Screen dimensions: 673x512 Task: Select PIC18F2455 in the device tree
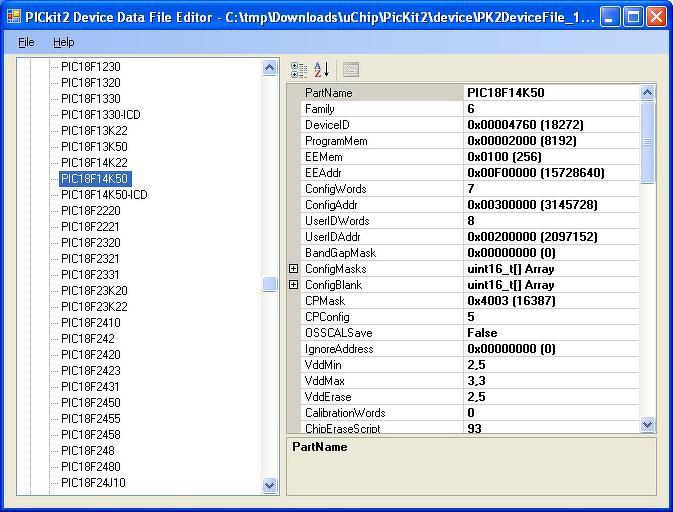point(91,419)
